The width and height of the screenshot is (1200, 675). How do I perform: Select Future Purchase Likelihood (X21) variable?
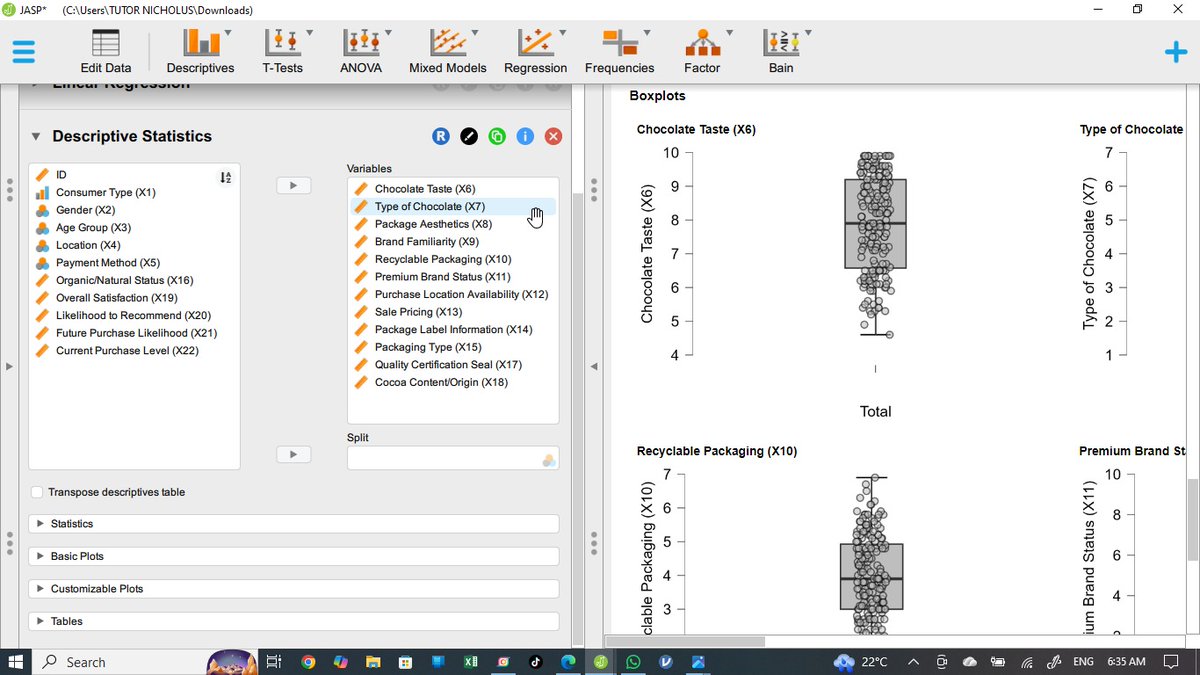coord(136,333)
